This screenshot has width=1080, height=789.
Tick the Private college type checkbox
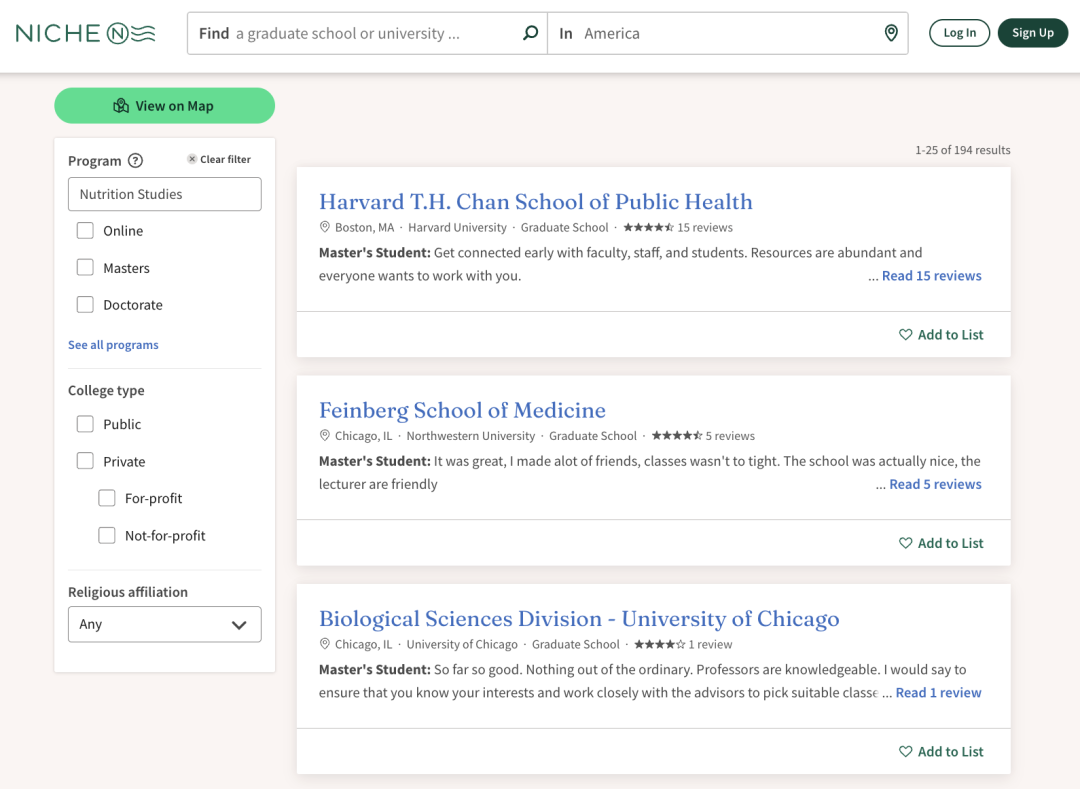point(85,461)
